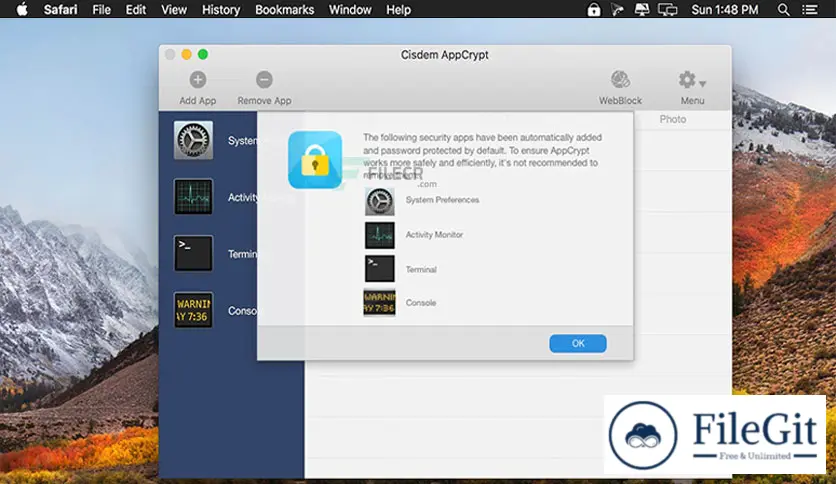Select Terminal icon in sidebar
This screenshot has width=836, height=484.
[x=193, y=253]
